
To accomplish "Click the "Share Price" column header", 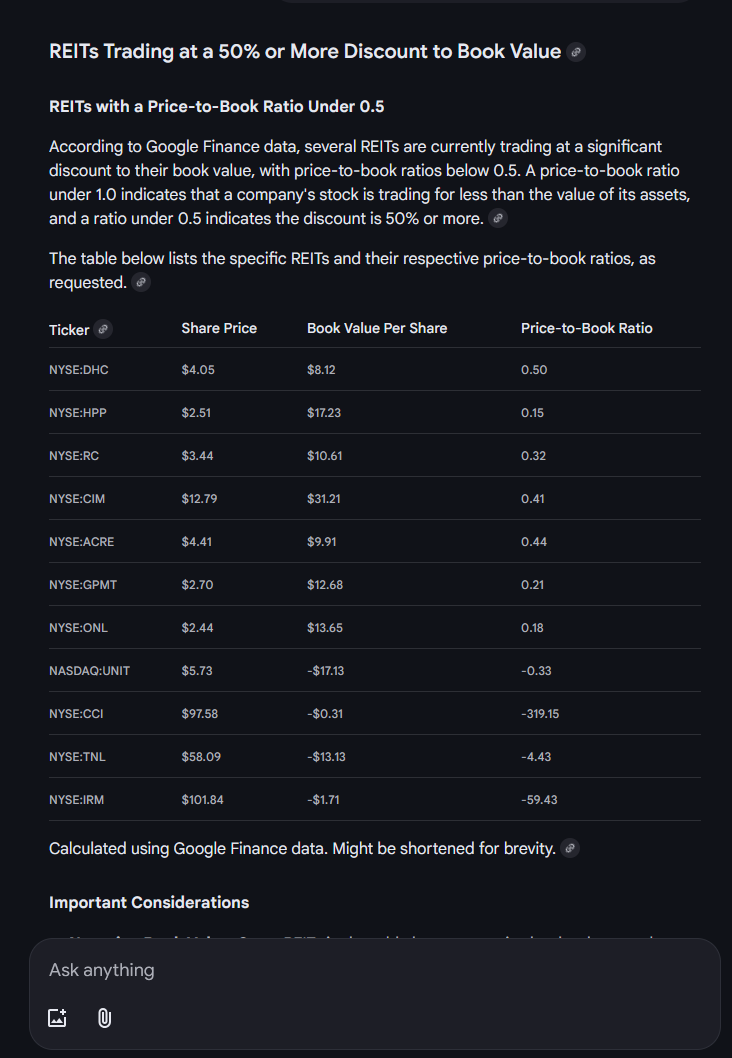I will click(x=219, y=328).
